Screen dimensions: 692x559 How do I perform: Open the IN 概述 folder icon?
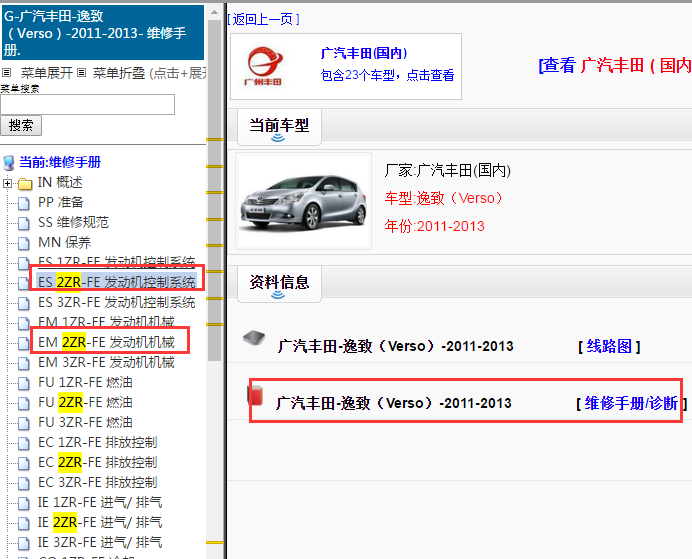(x=25, y=183)
